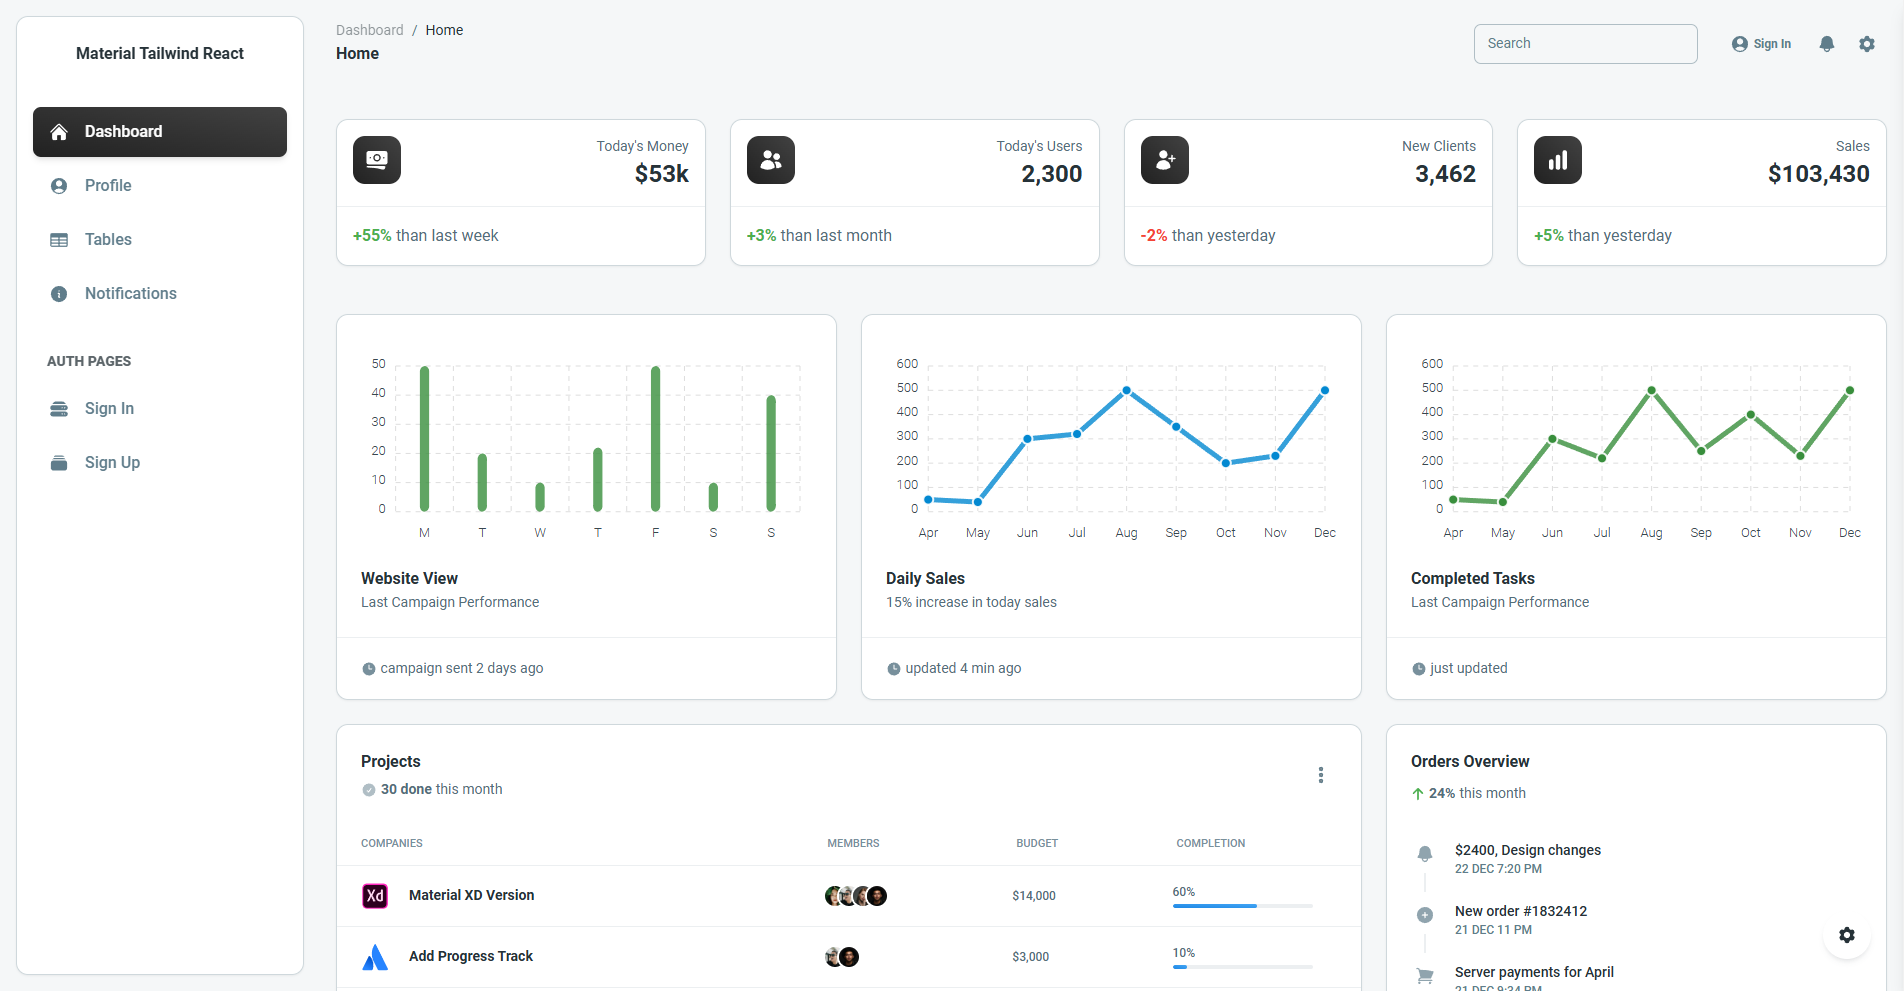
Task: Open Tables page from sidebar
Action: tap(160, 240)
